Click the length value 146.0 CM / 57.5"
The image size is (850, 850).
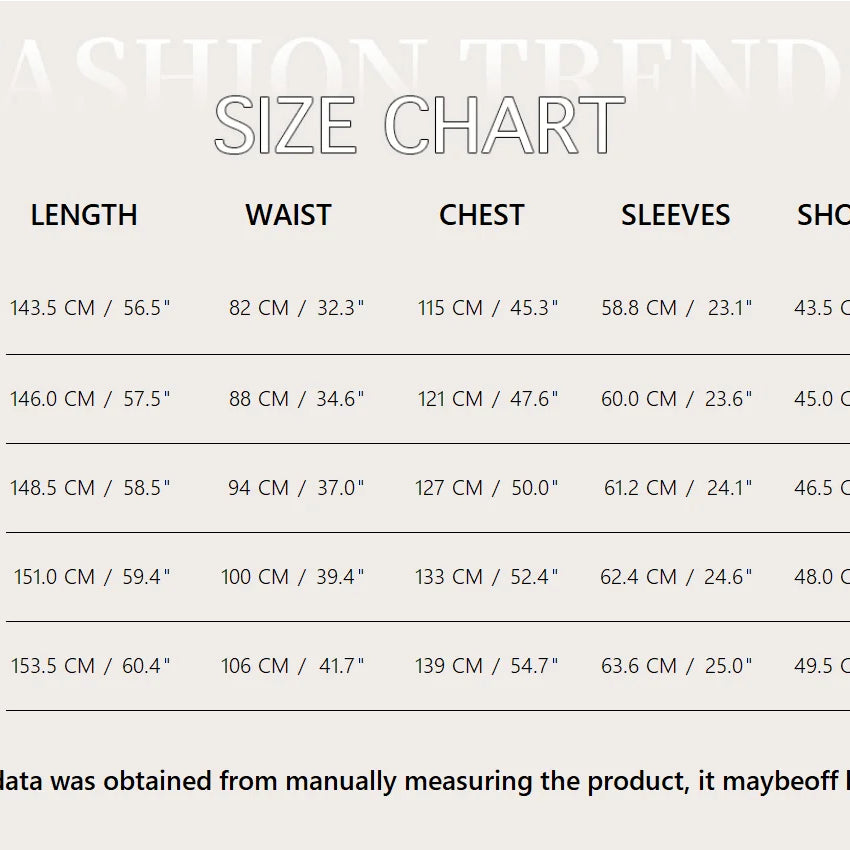(90, 399)
